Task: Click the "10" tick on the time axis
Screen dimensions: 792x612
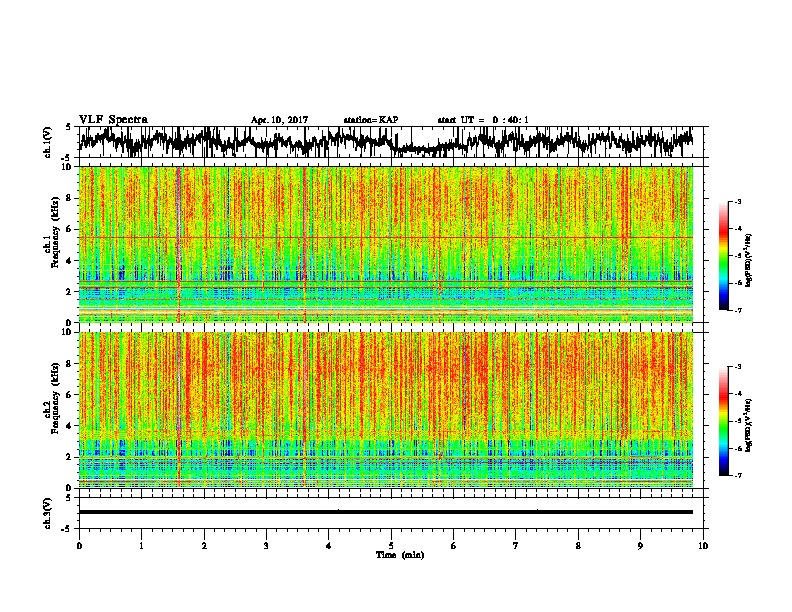Action: [703, 546]
